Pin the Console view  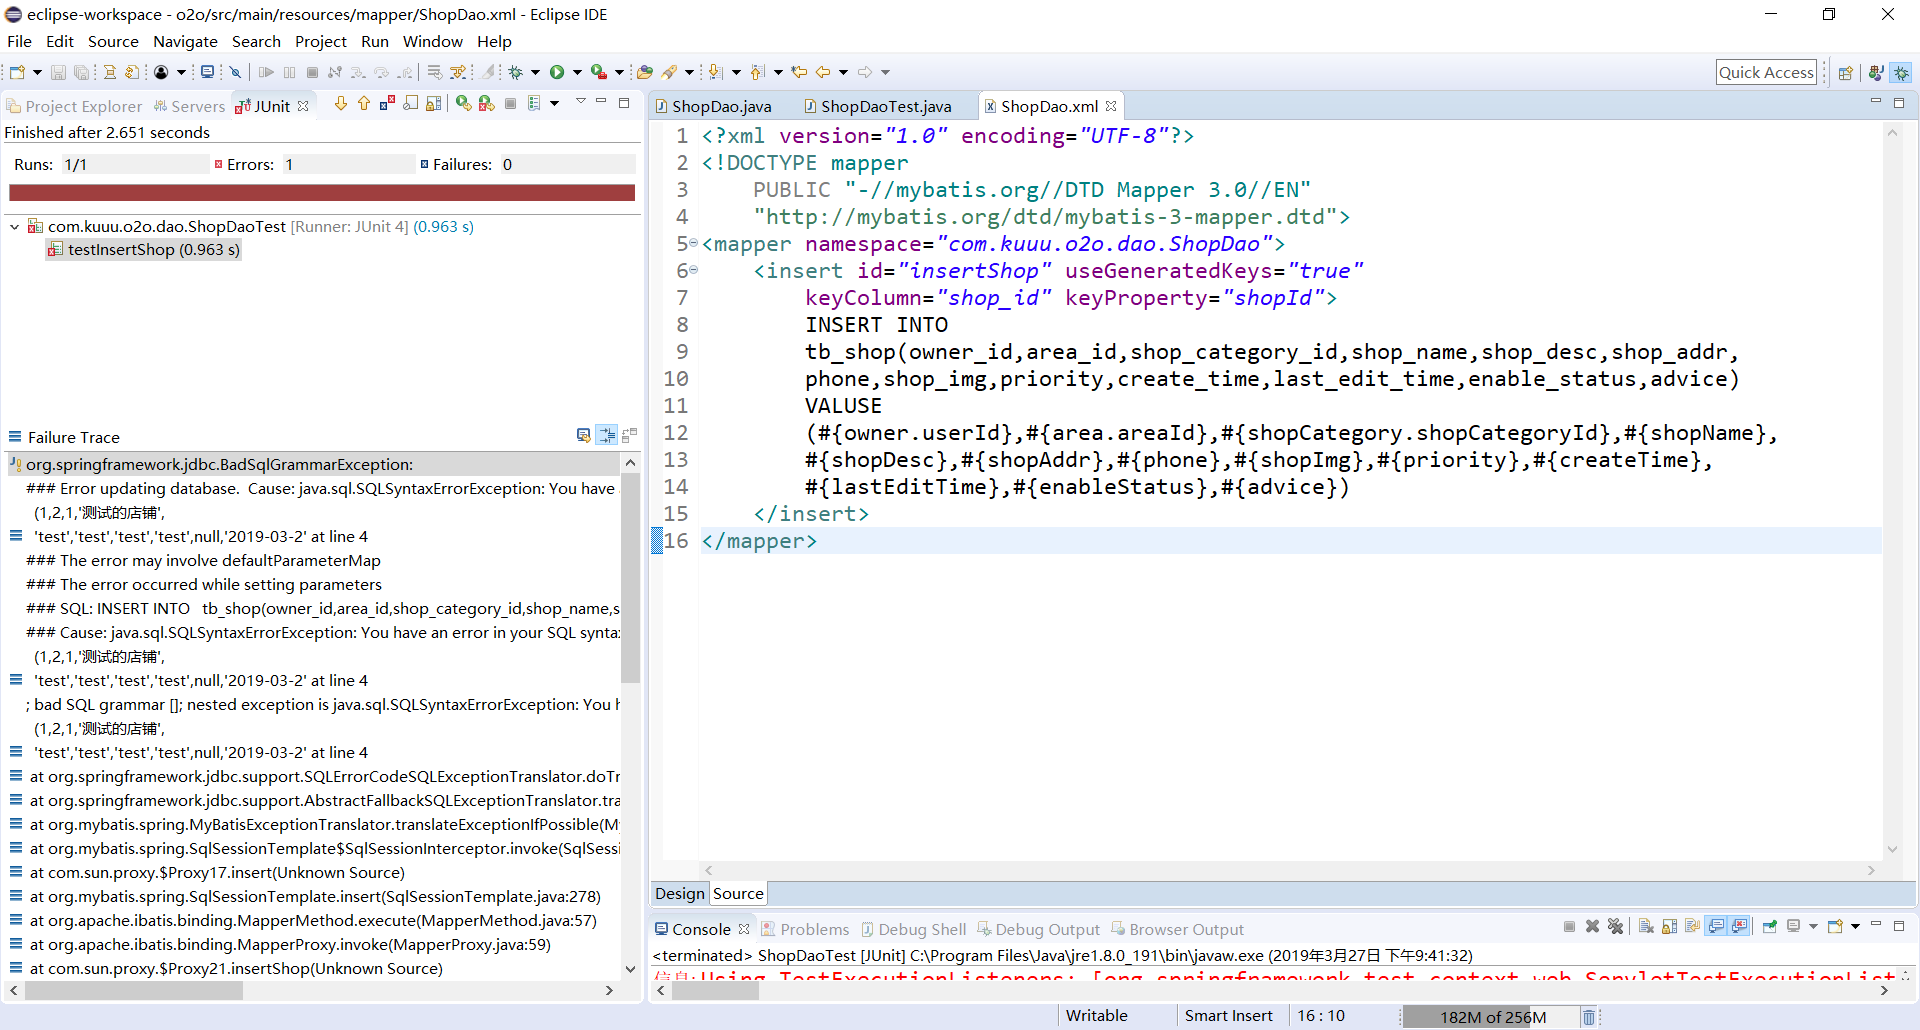(1769, 927)
